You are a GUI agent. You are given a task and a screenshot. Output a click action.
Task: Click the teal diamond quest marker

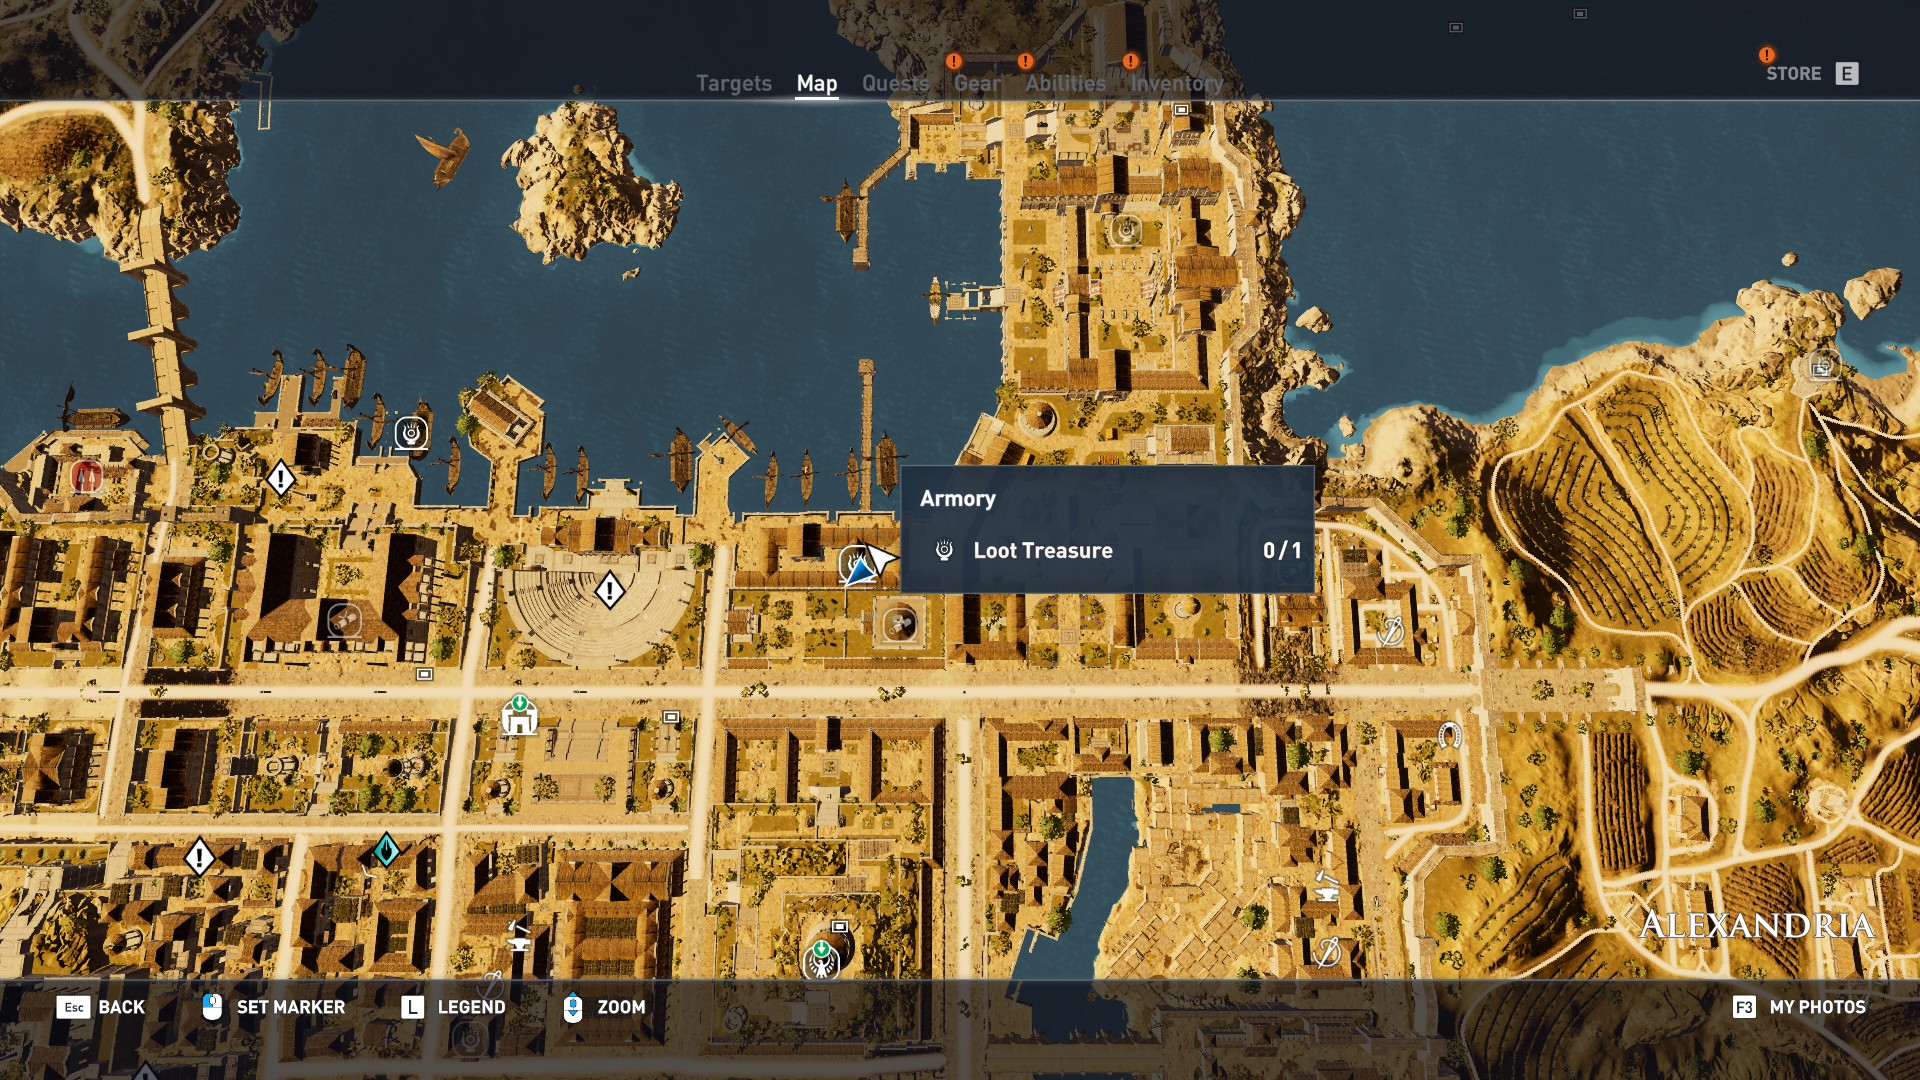tap(386, 850)
